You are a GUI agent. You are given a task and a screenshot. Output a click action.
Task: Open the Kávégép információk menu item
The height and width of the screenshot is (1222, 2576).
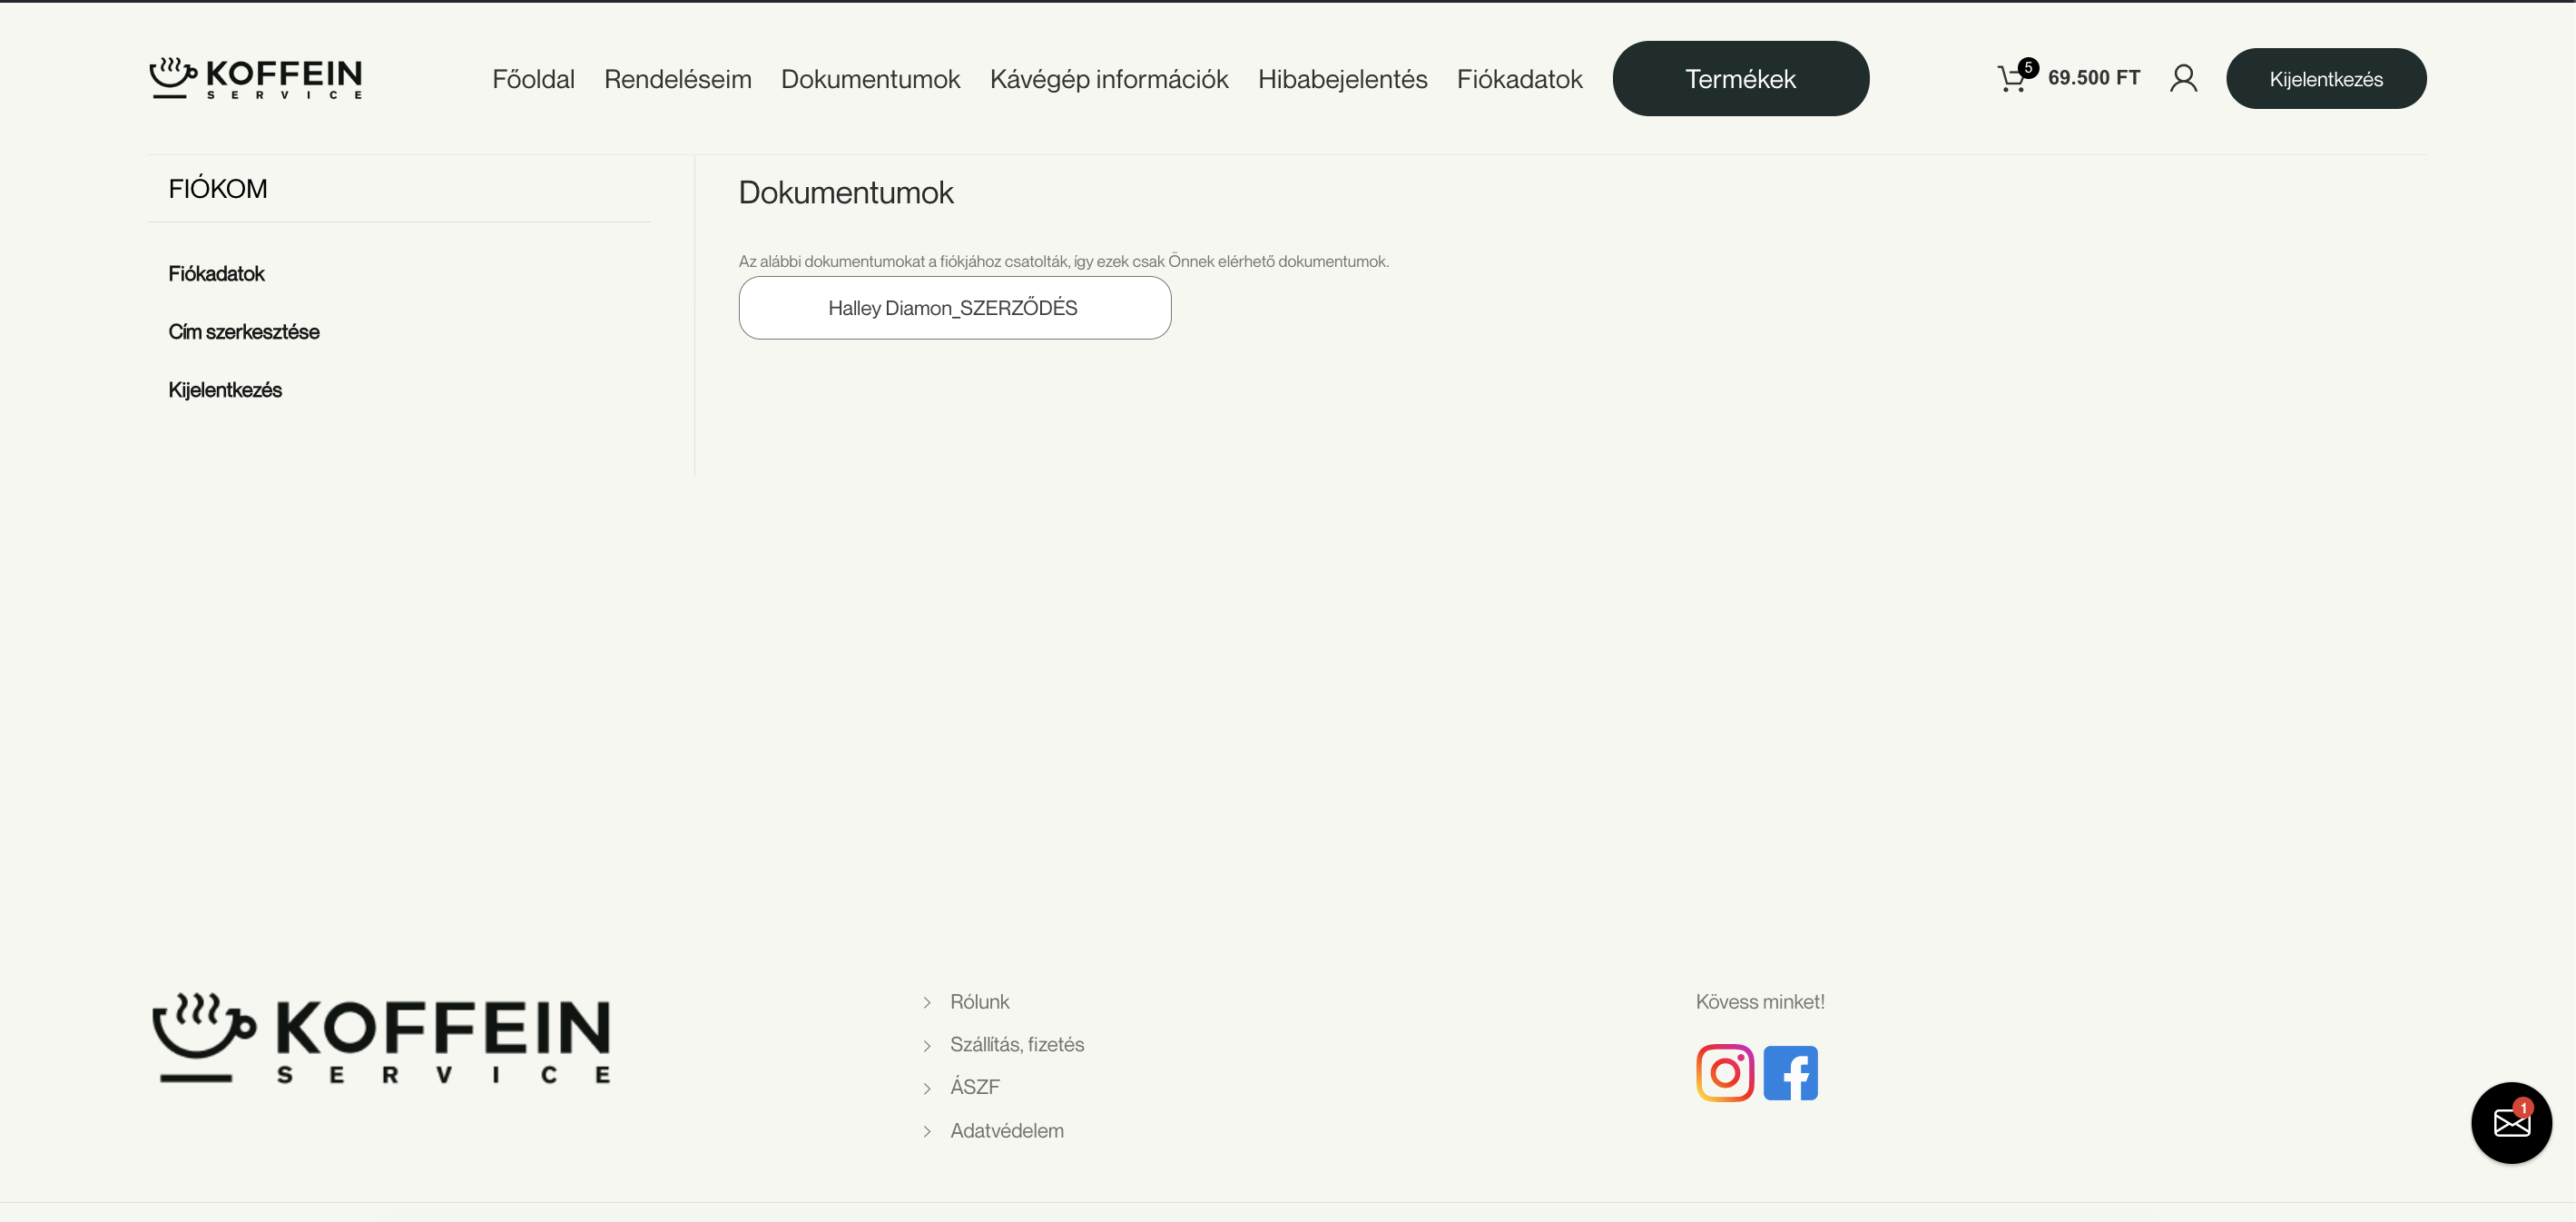tap(1108, 79)
